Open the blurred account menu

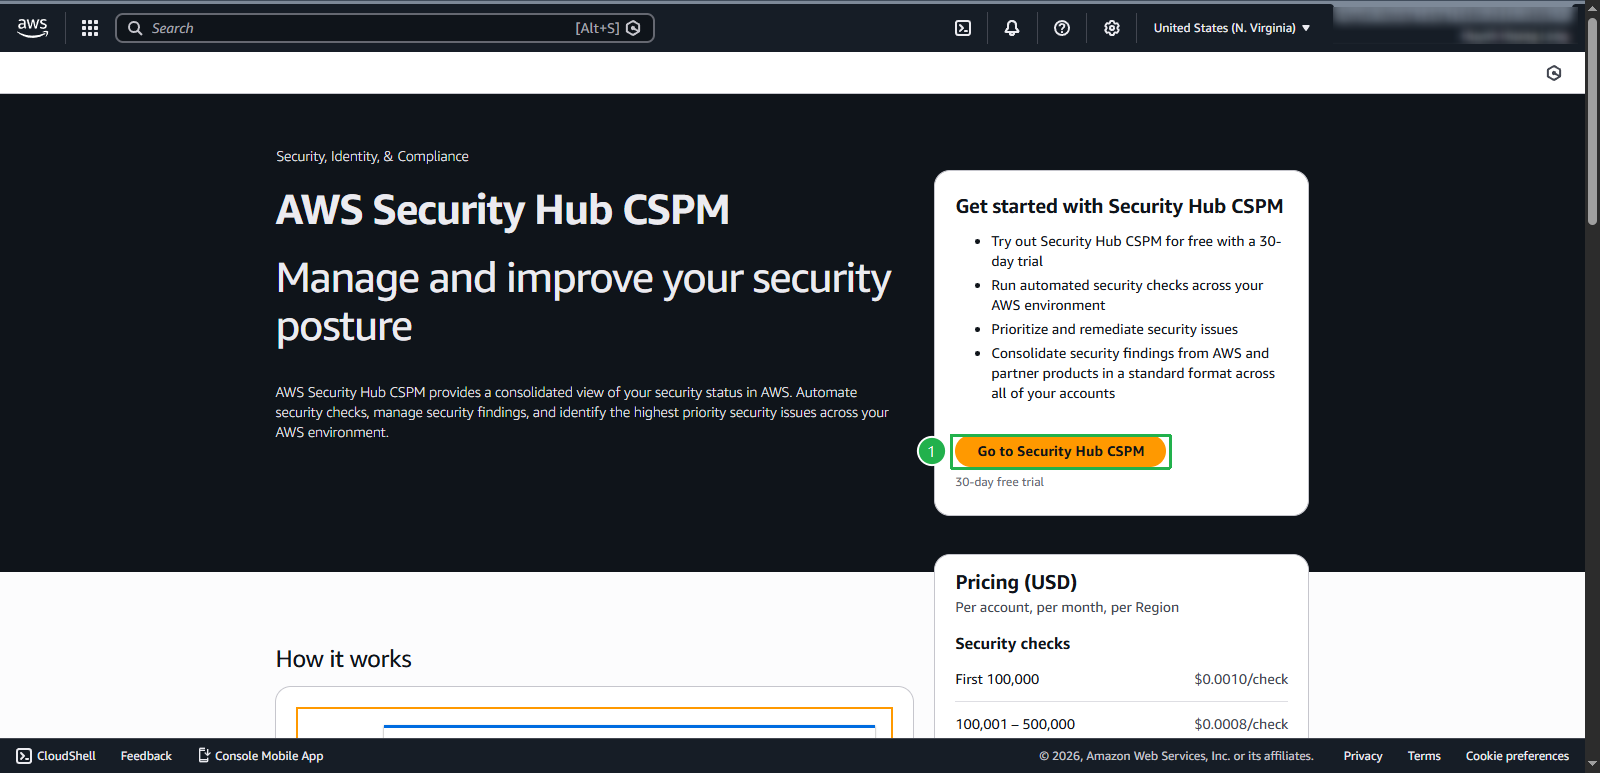[1455, 25]
